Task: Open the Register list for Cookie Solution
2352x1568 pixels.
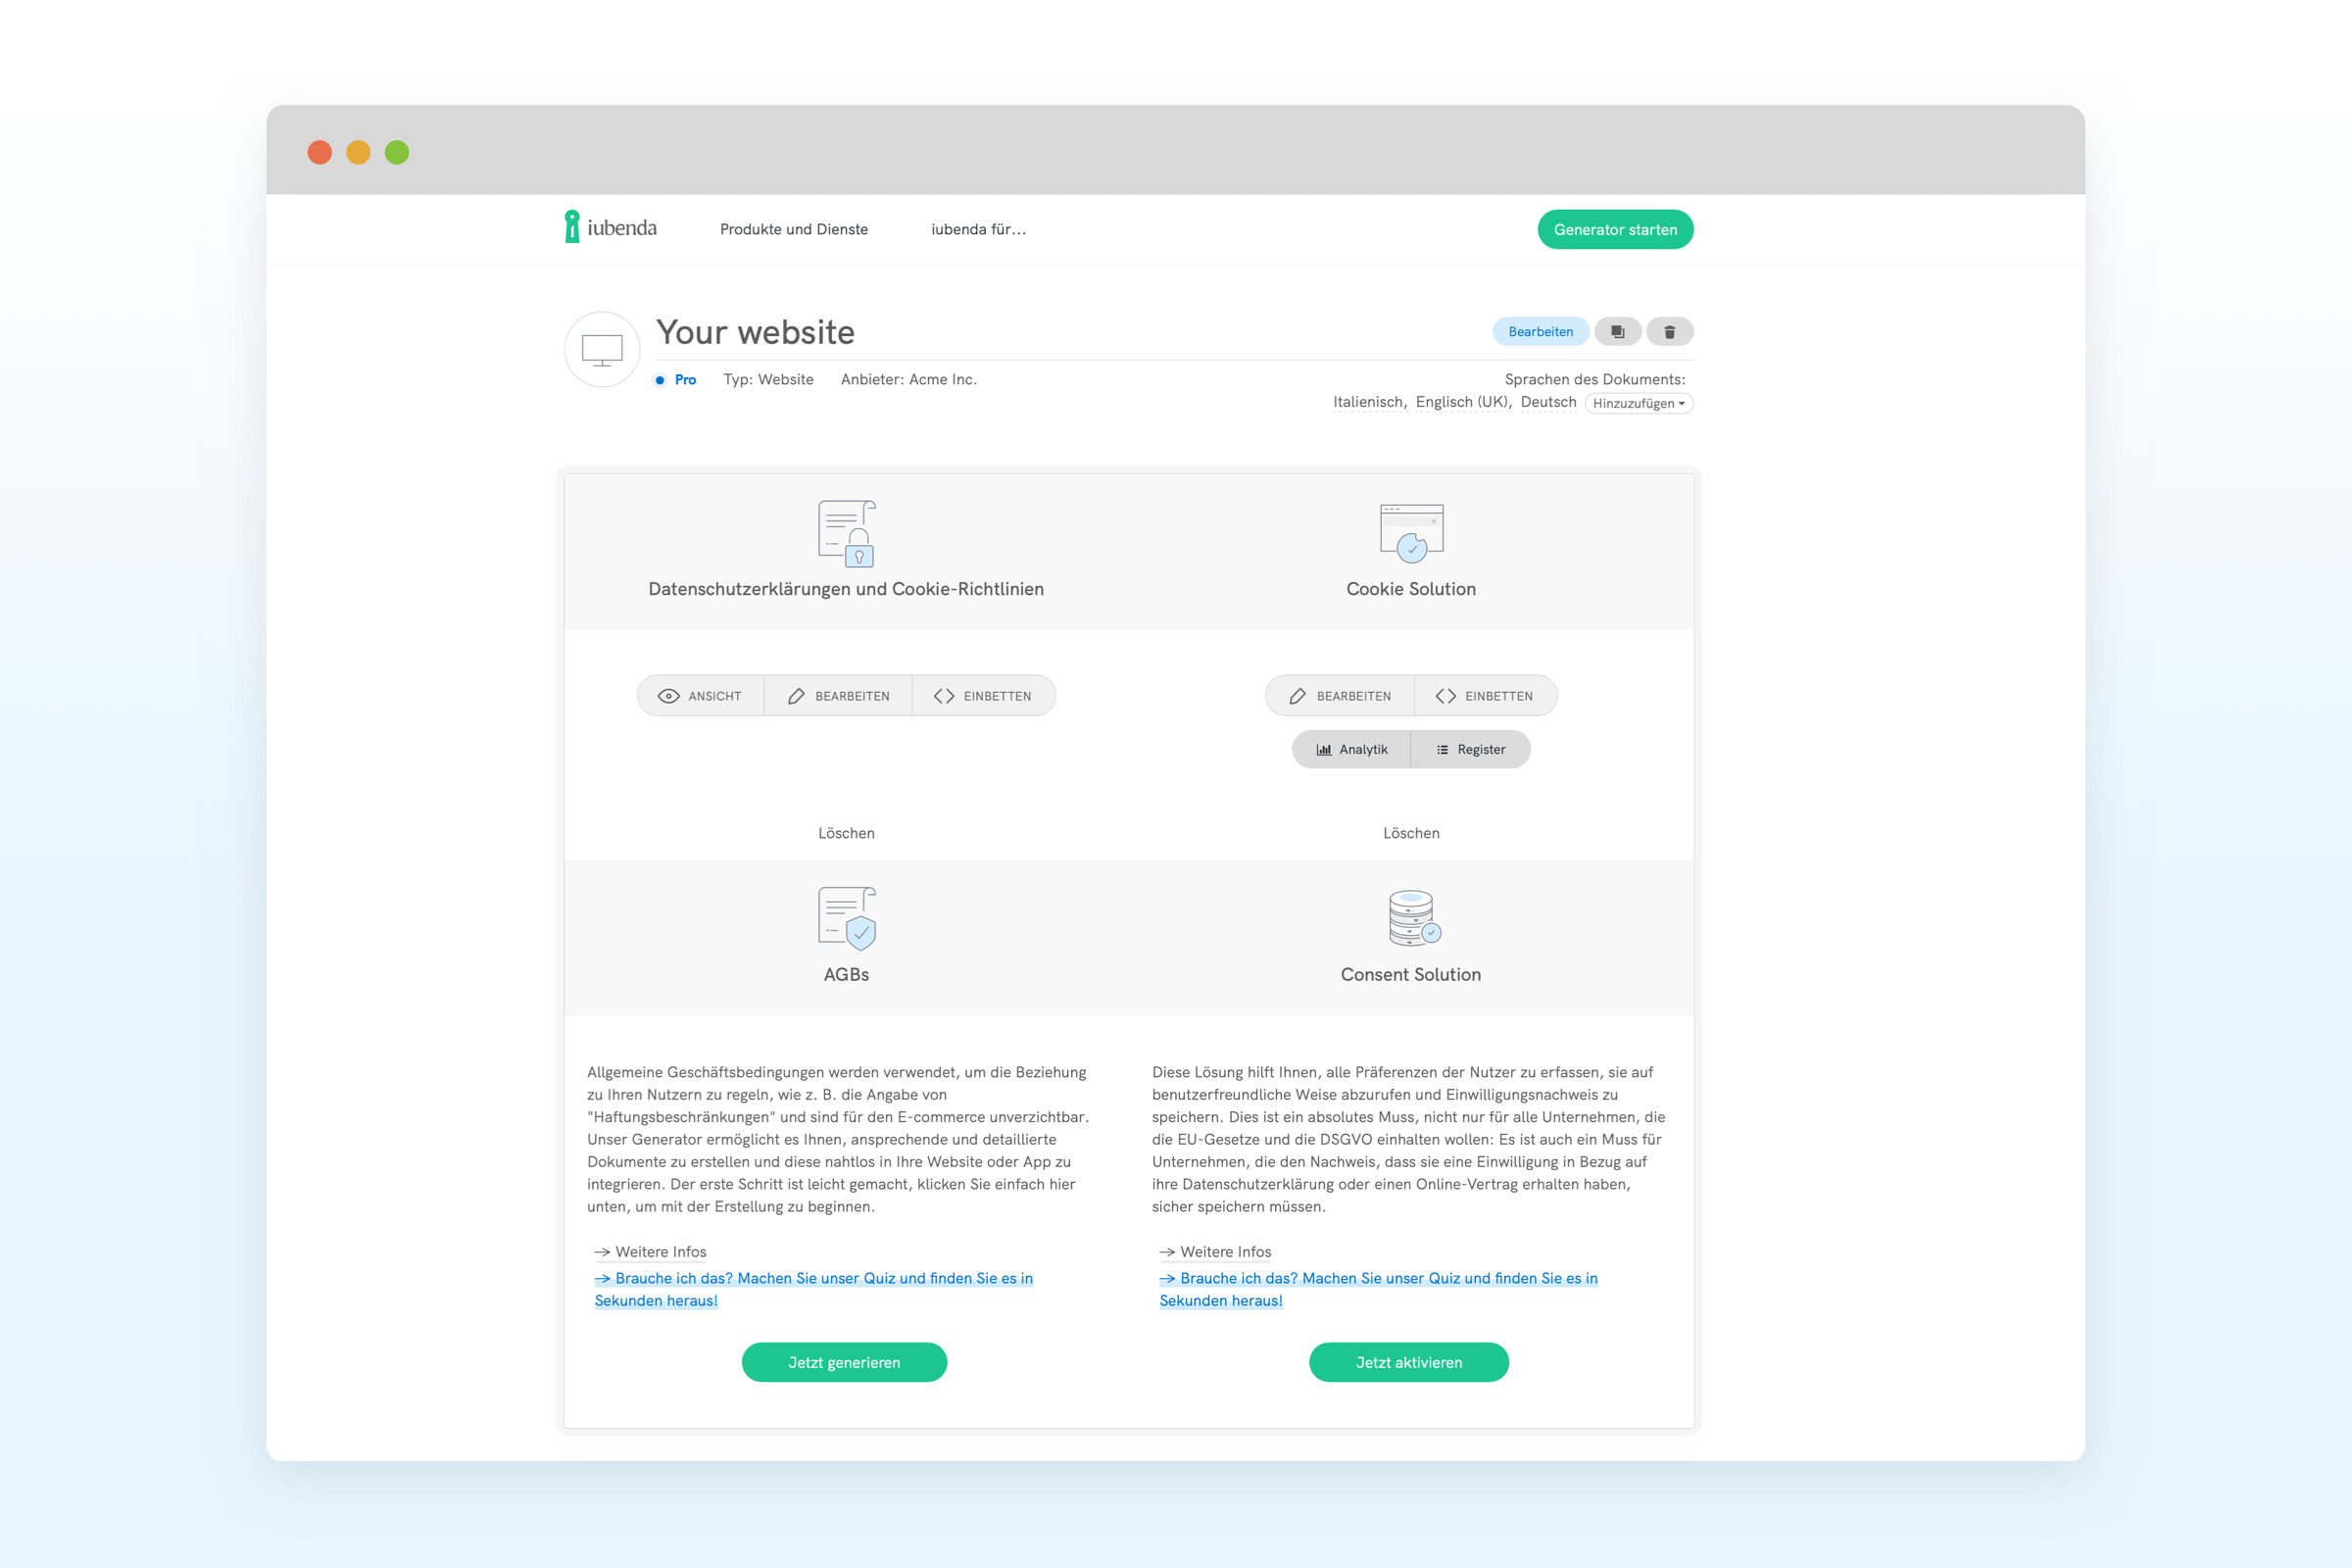Action: coord(1470,750)
